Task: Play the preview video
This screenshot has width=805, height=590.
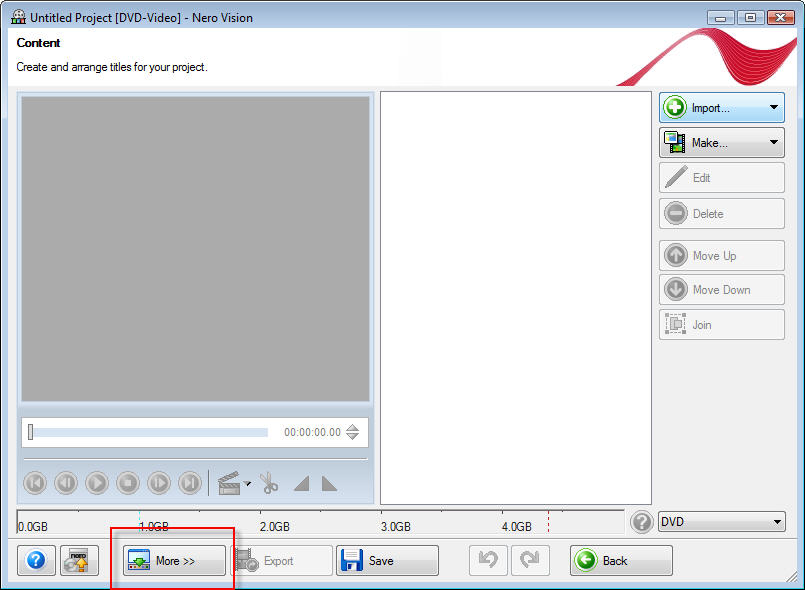Action: 97,483
